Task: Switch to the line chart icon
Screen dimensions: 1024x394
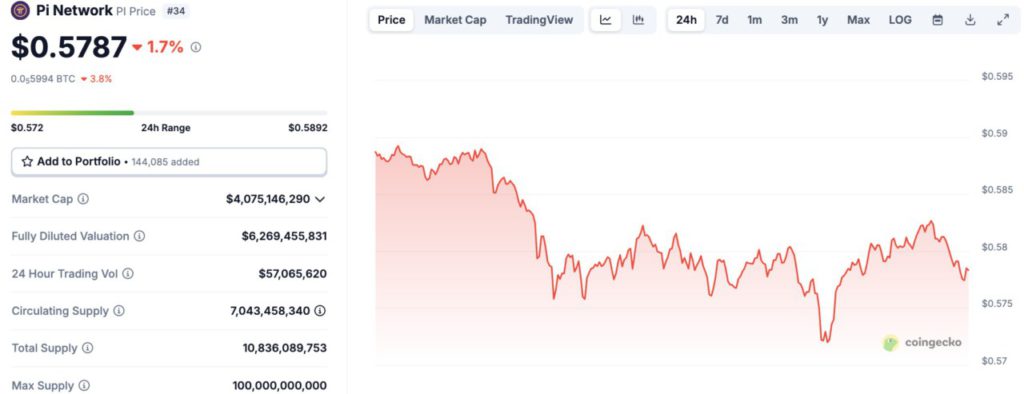Action: [x=605, y=20]
